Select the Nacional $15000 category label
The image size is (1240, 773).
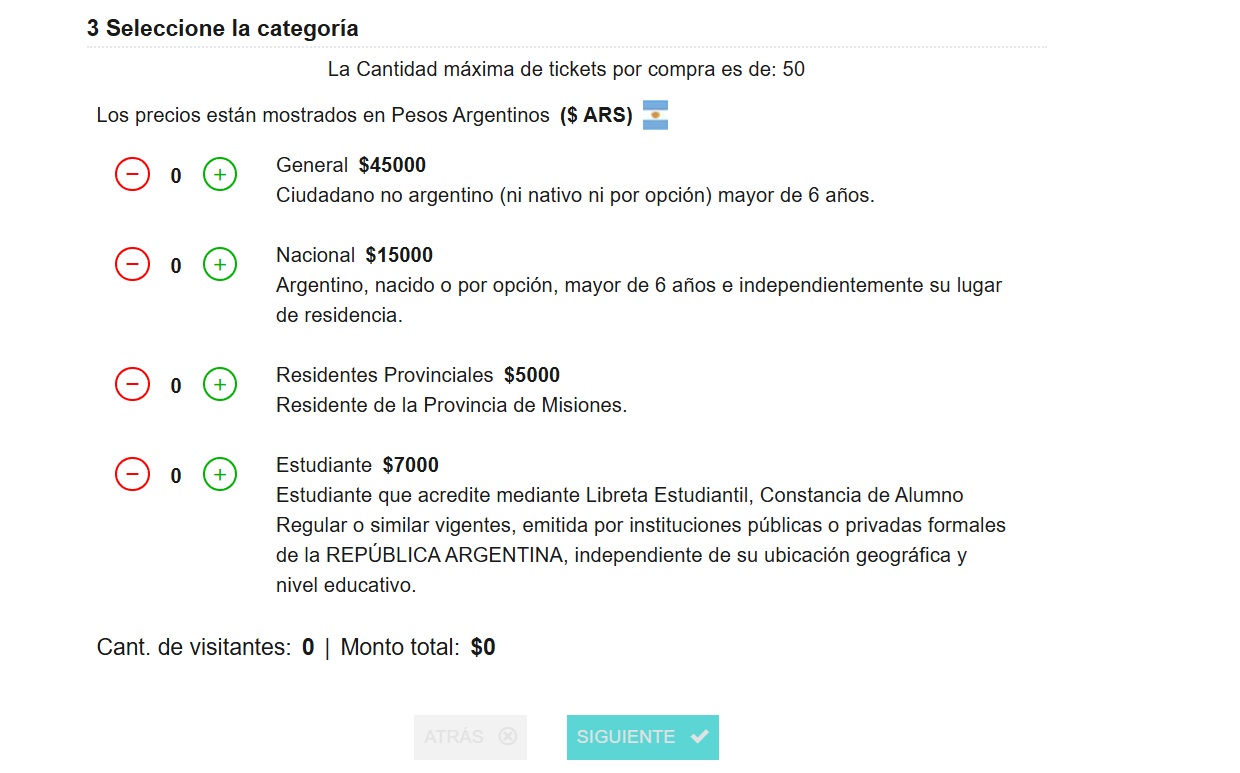pos(353,254)
